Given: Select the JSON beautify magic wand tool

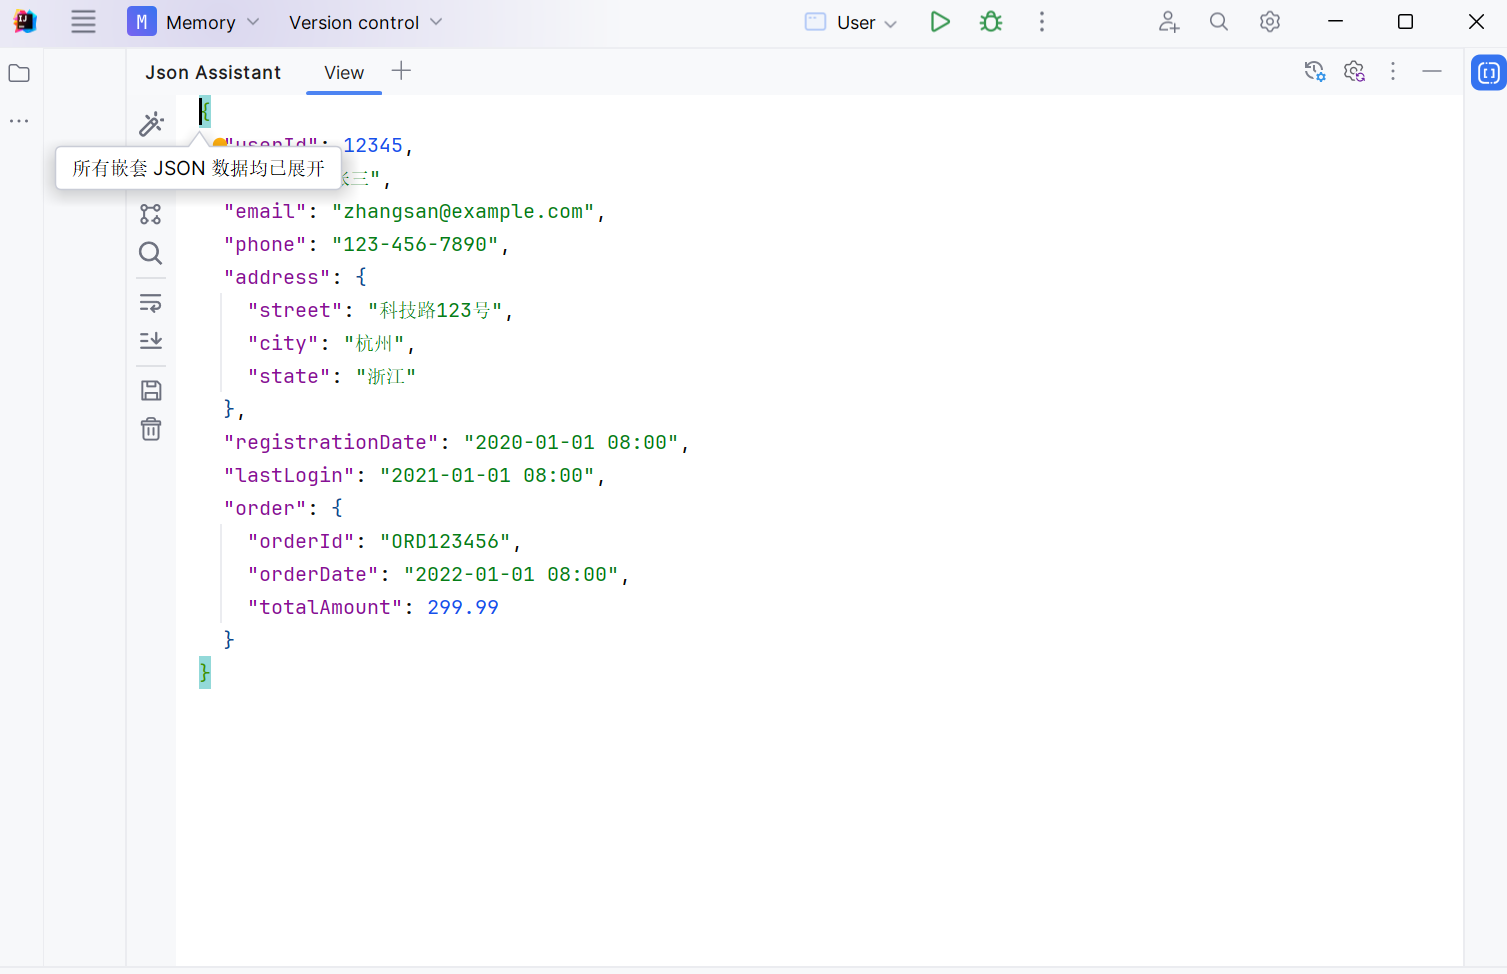Looking at the screenshot, I should (x=150, y=123).
